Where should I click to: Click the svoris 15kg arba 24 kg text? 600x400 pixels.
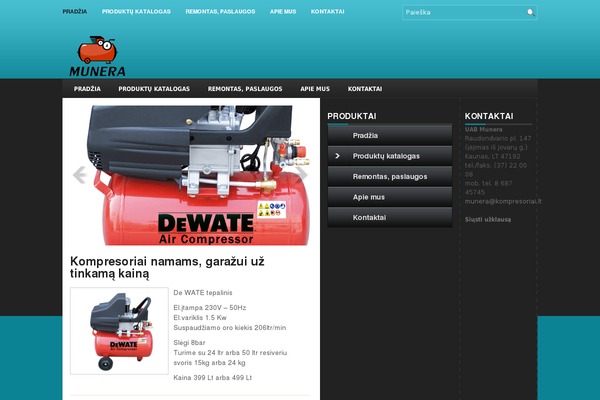pyautogui.click(x=209, y=363)
